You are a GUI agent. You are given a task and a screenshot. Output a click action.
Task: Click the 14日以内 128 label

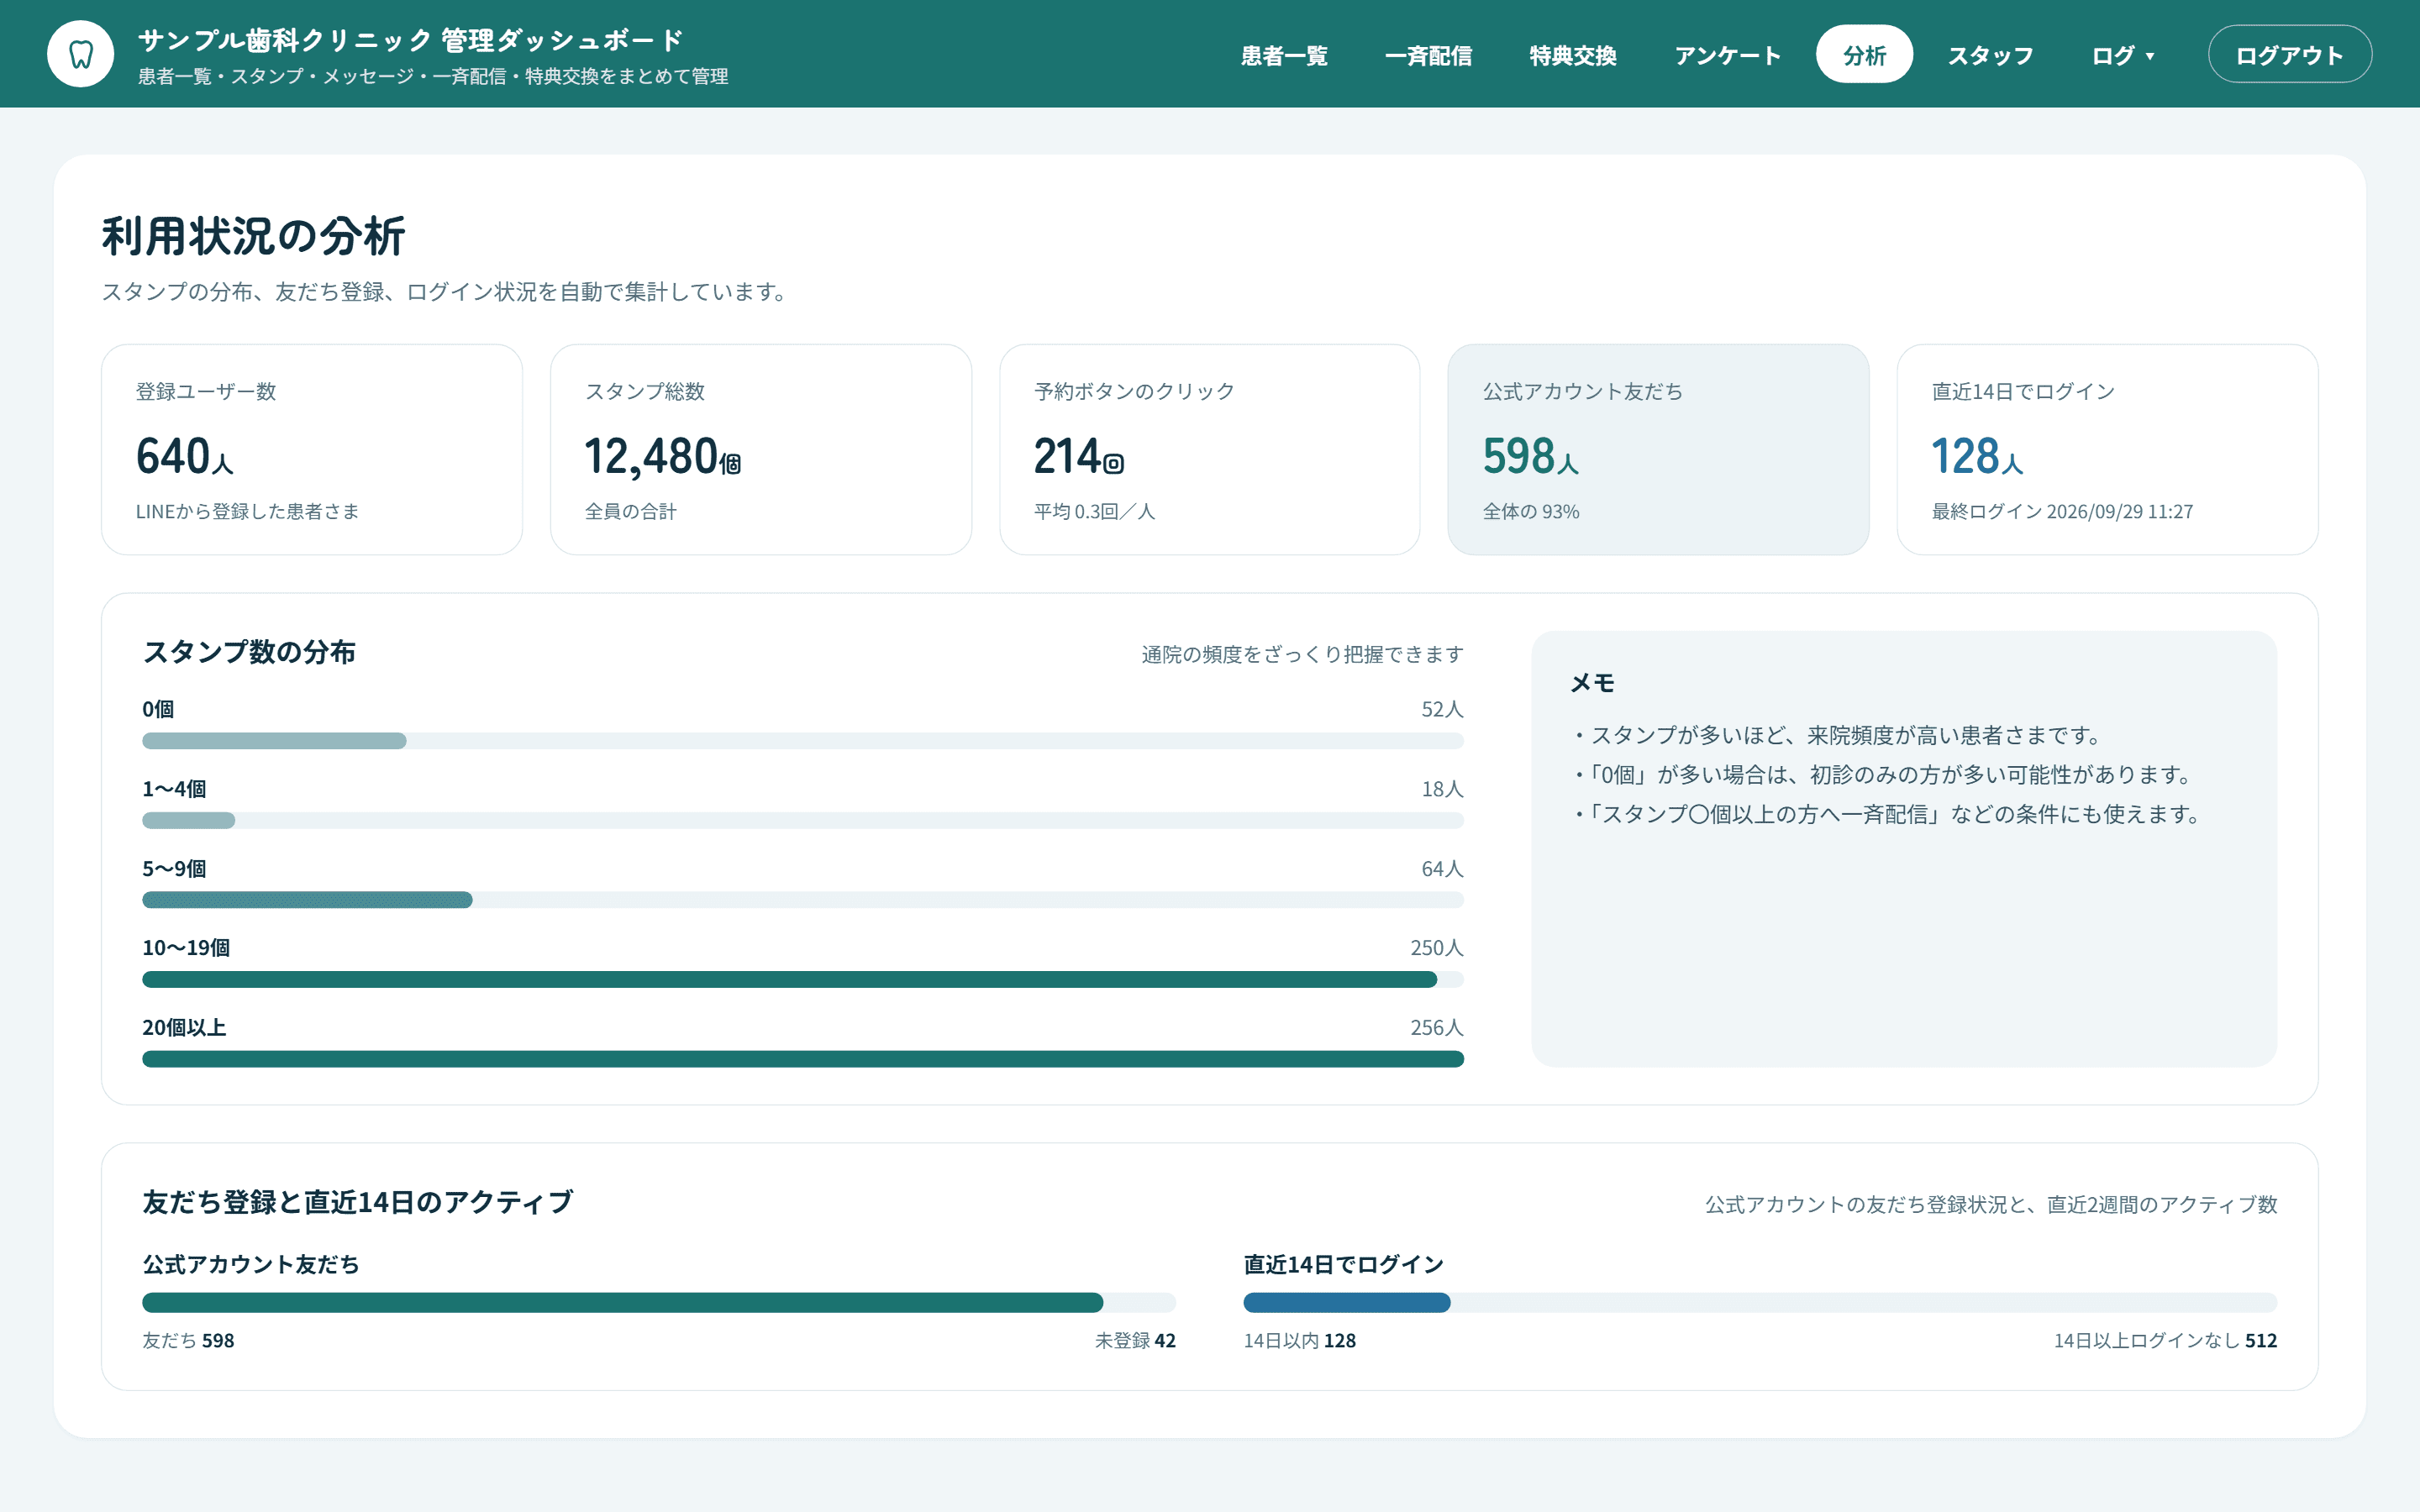[x=1299, y=1341]
